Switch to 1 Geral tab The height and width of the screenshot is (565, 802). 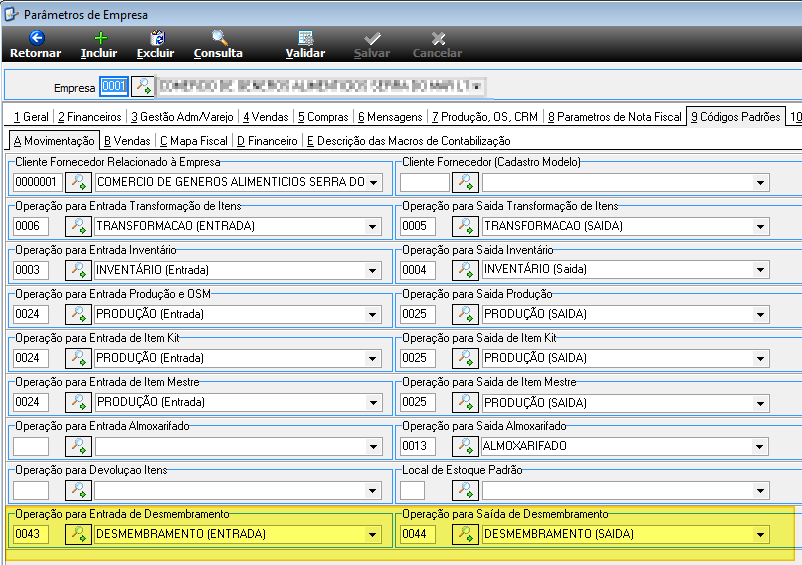coord(31,117)
